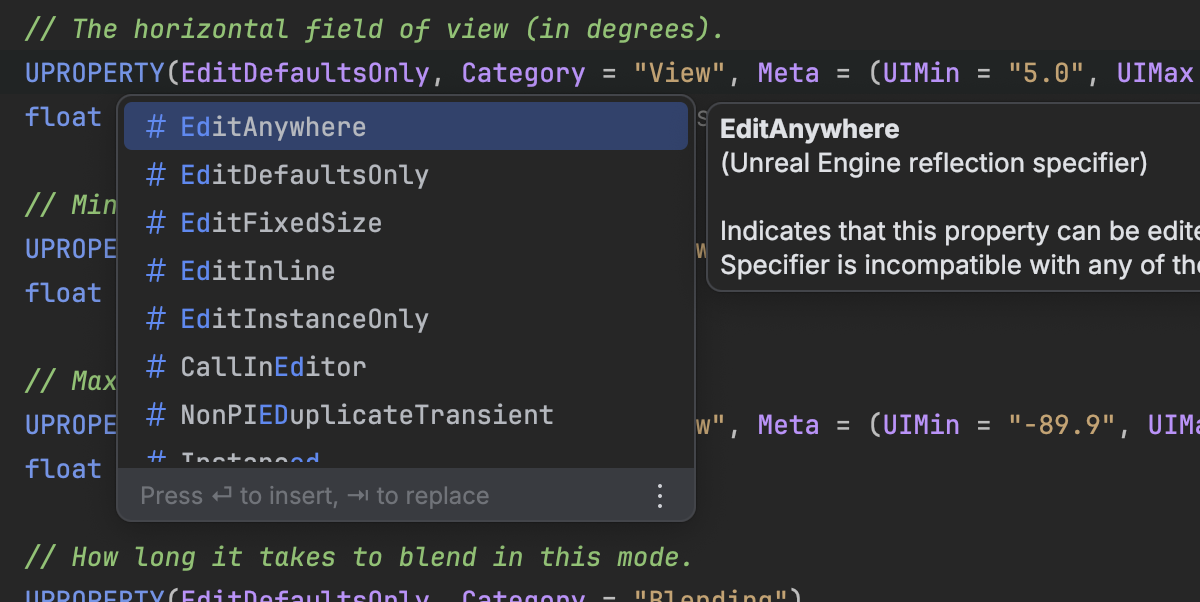Select the EditAnywhere completion suggestion
Viewport: 1200px width, 602px height.
point(273,127)
